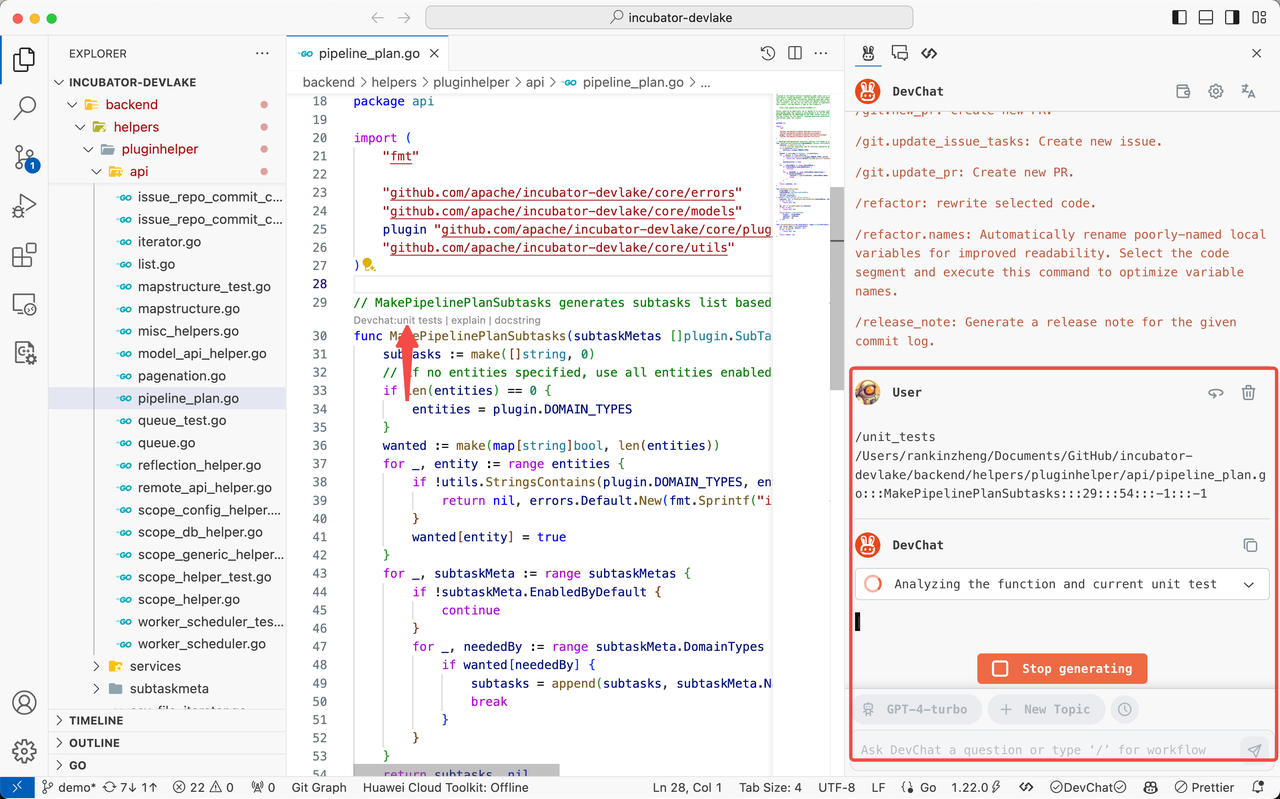The width and height of the screenshot is (1280, 799).
Task: Click the New Topic button
Action: pos(1046,709)
